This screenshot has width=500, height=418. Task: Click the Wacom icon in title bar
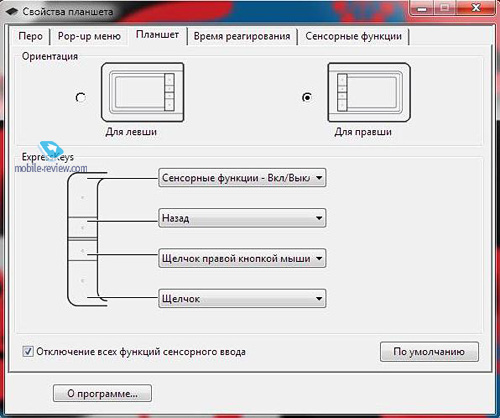click(x=12, y=12)
